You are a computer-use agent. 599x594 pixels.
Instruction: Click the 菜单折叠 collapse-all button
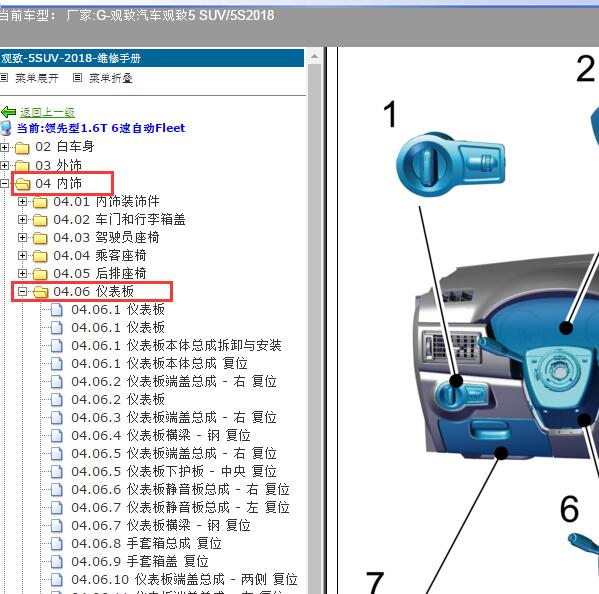click(111, 78)
